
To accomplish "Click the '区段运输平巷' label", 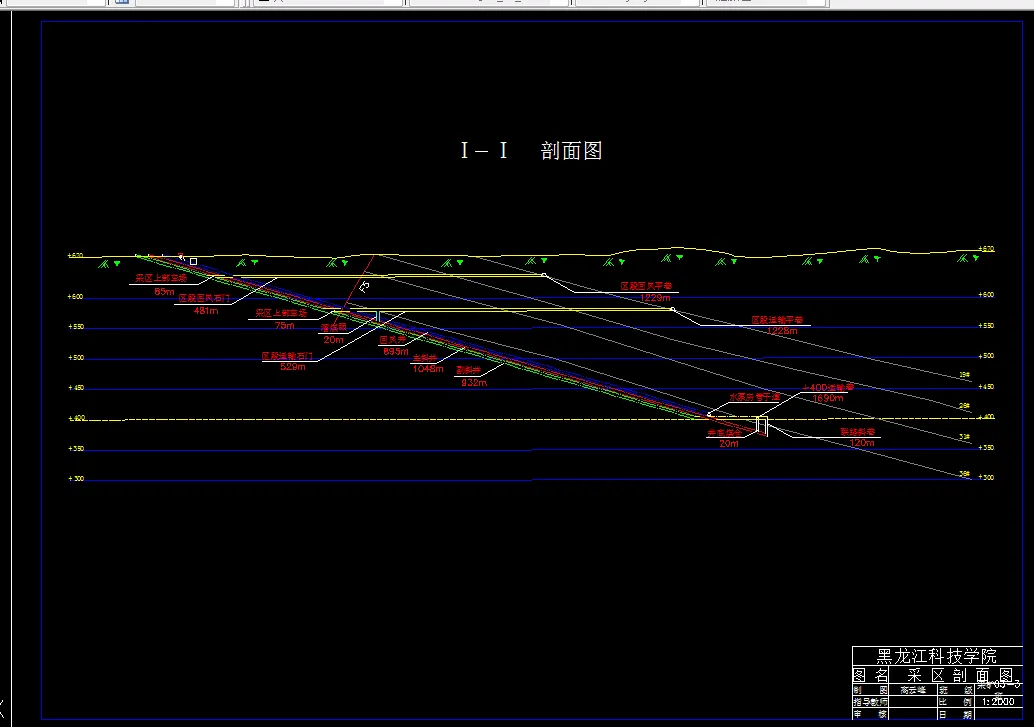I will (x=777, y=320).
